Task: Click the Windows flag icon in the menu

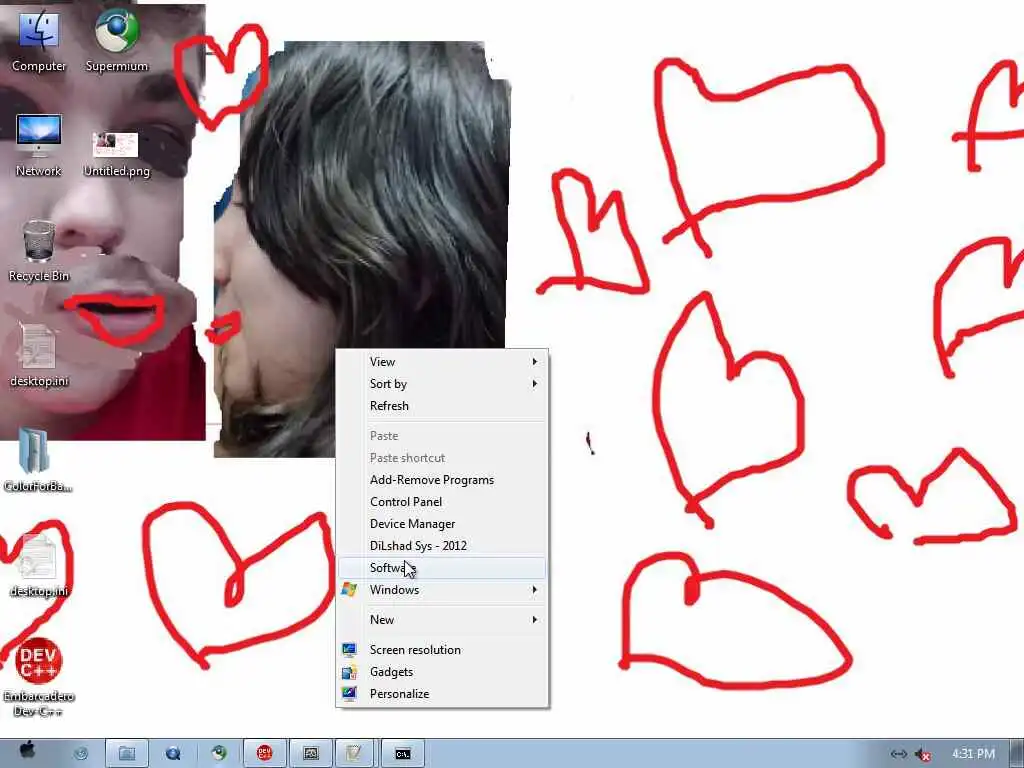Action: pos(349,590)
